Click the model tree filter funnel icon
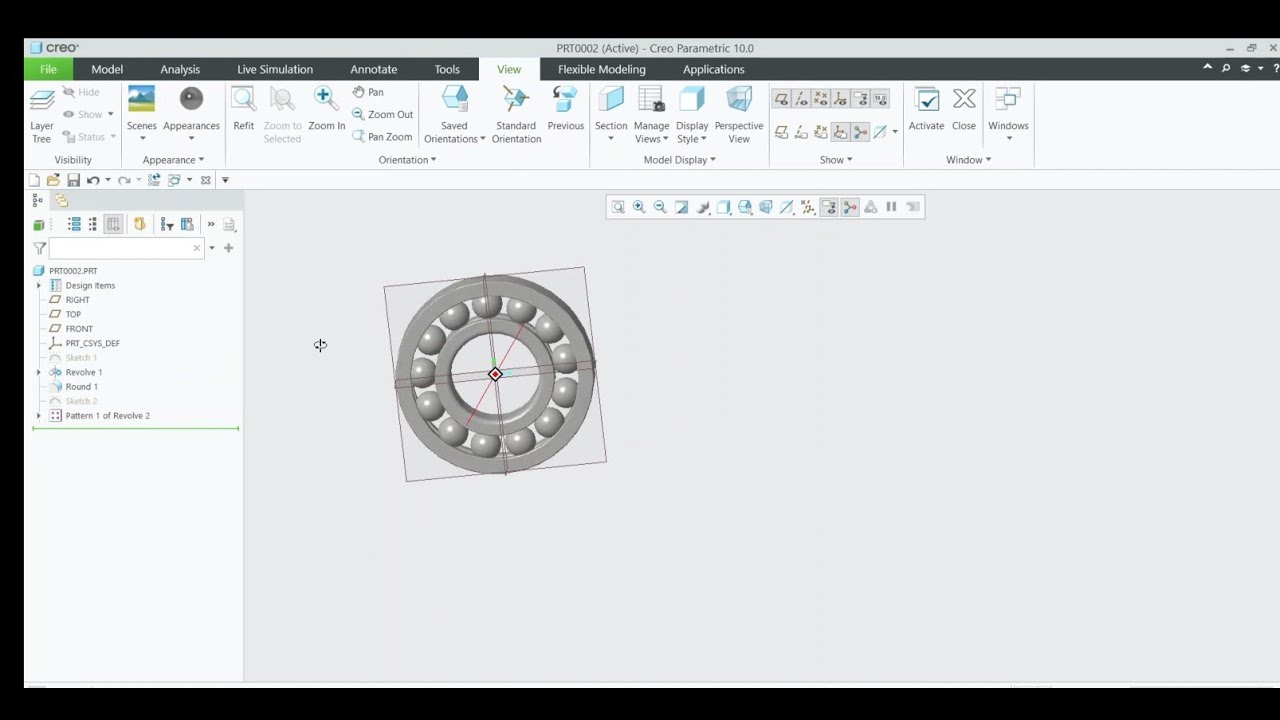Viewport: 1280px width, 720px height. [39, 248]
